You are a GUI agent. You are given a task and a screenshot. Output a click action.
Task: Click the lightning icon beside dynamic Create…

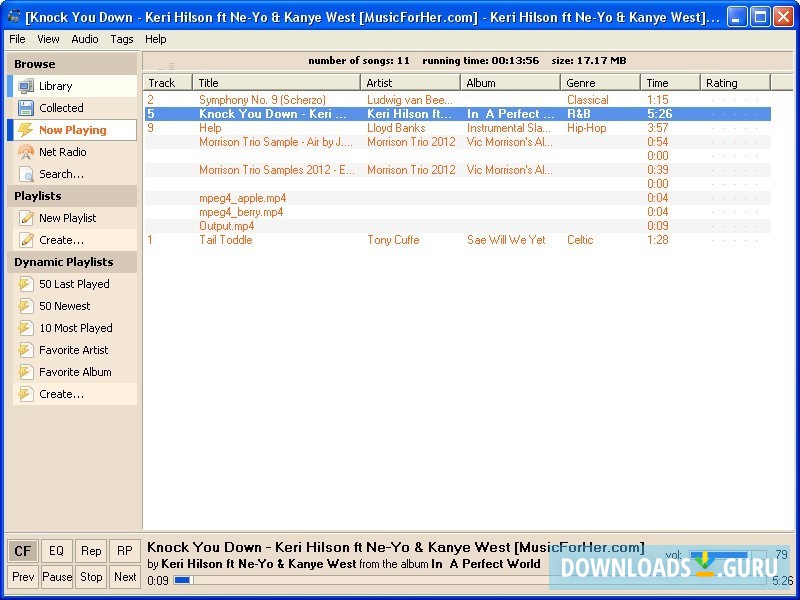pos(26,393)
